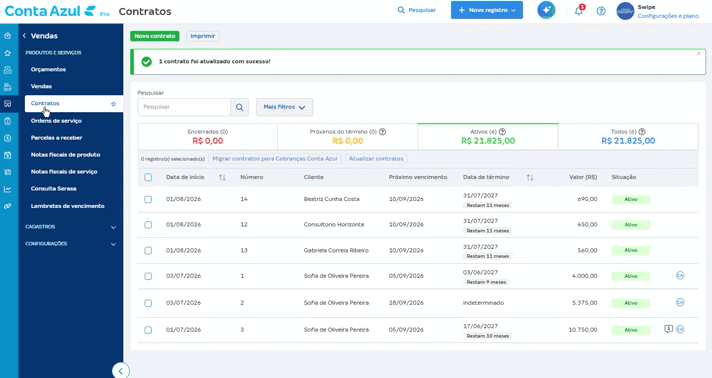The height and width of the screenshot is (378, 712).
Task: Open the dollar coin icon in the left rail
Action: pyautogui.click(x=8, y=138)
